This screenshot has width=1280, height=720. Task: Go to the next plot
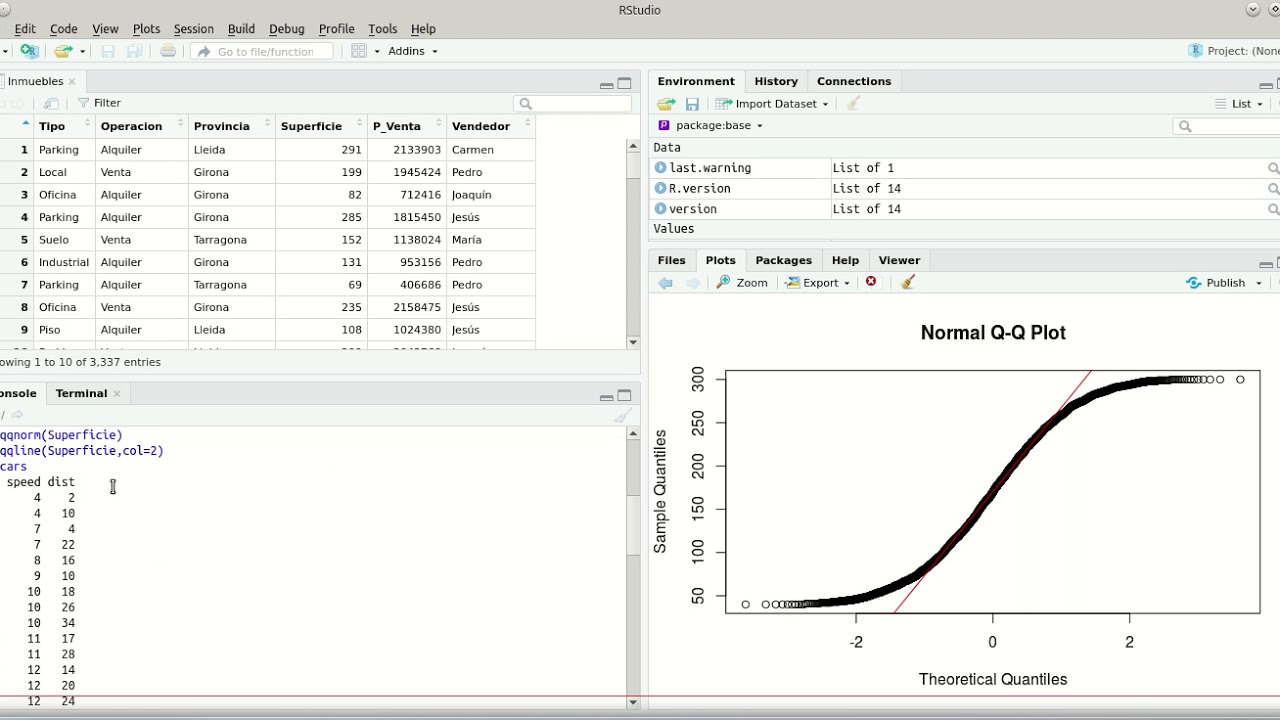693,283
